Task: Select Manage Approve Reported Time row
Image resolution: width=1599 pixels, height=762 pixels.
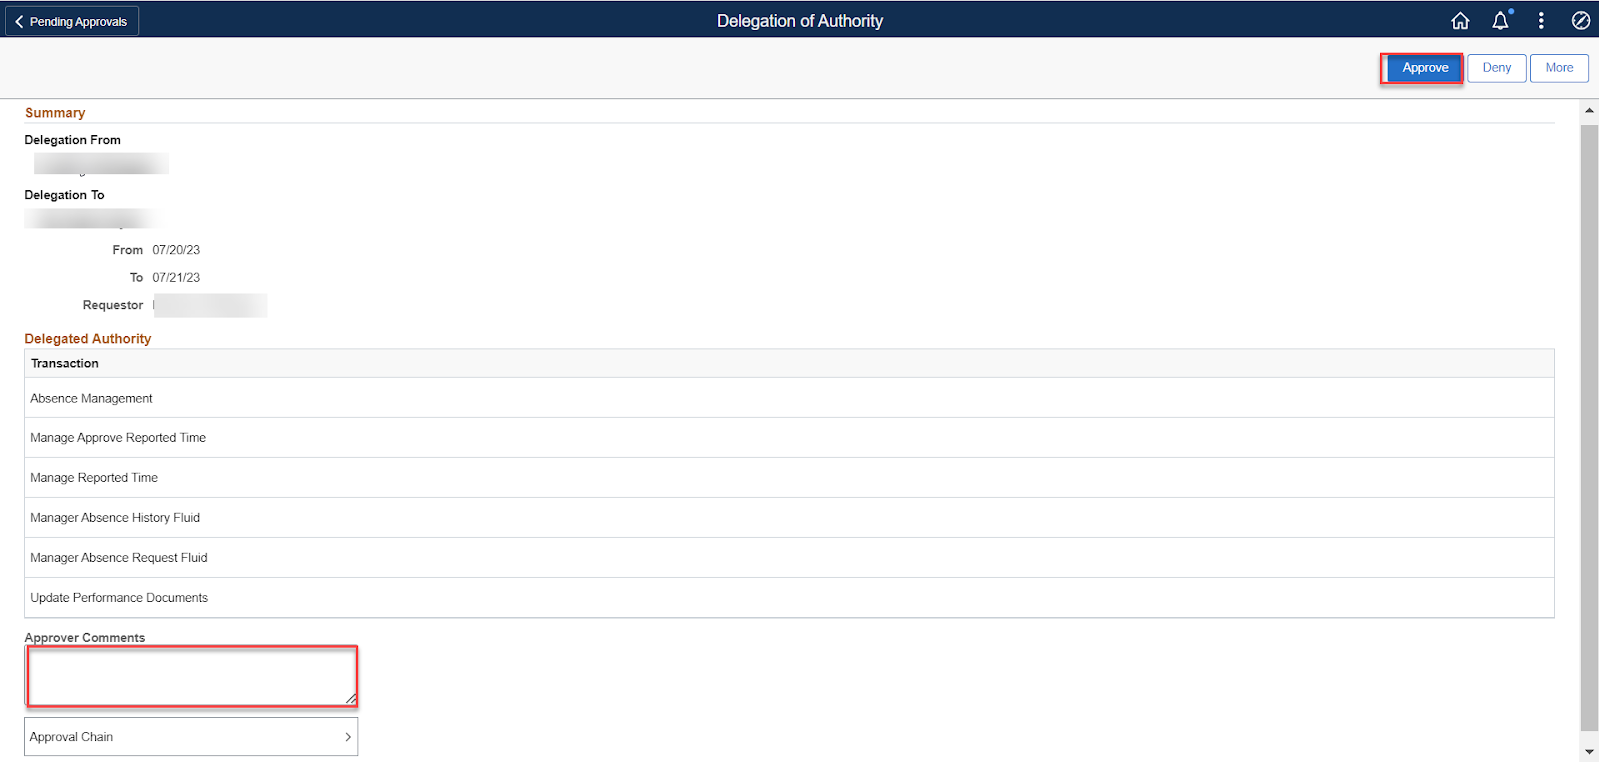Action: [x=789, y=438]
